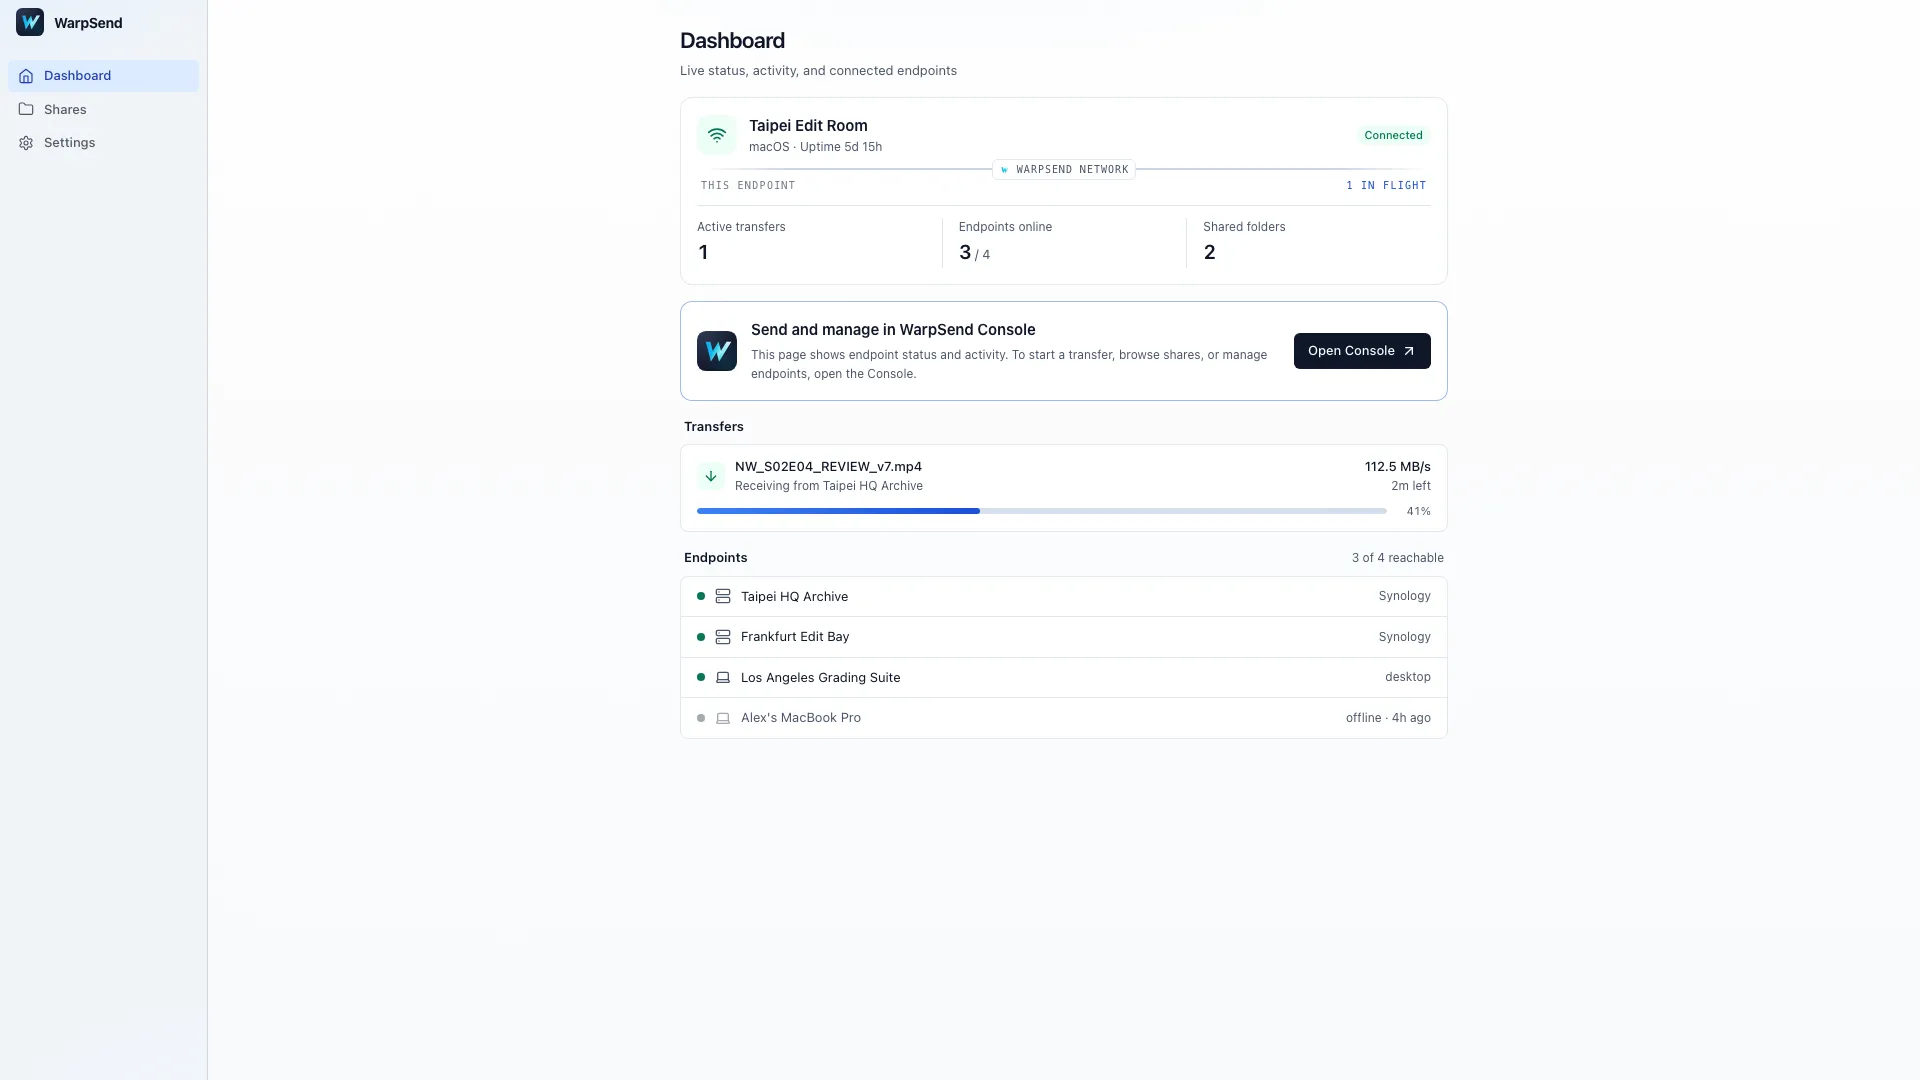Select the Los Angeles Grading Suite endpoint name
The height and width of the screenshot is (1080, 1920).
820,678
